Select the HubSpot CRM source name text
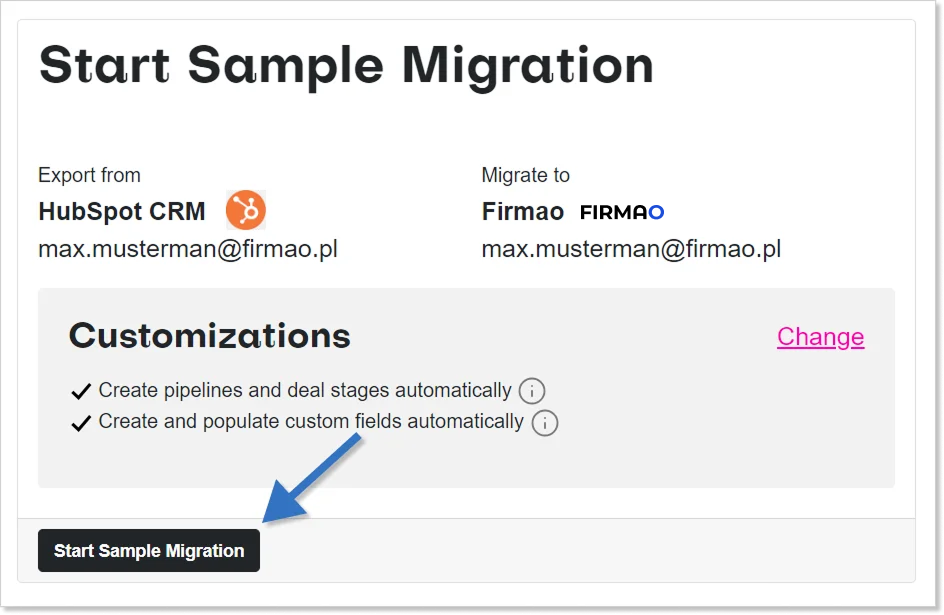Viewport: 944px width, 615px height. 122,212
